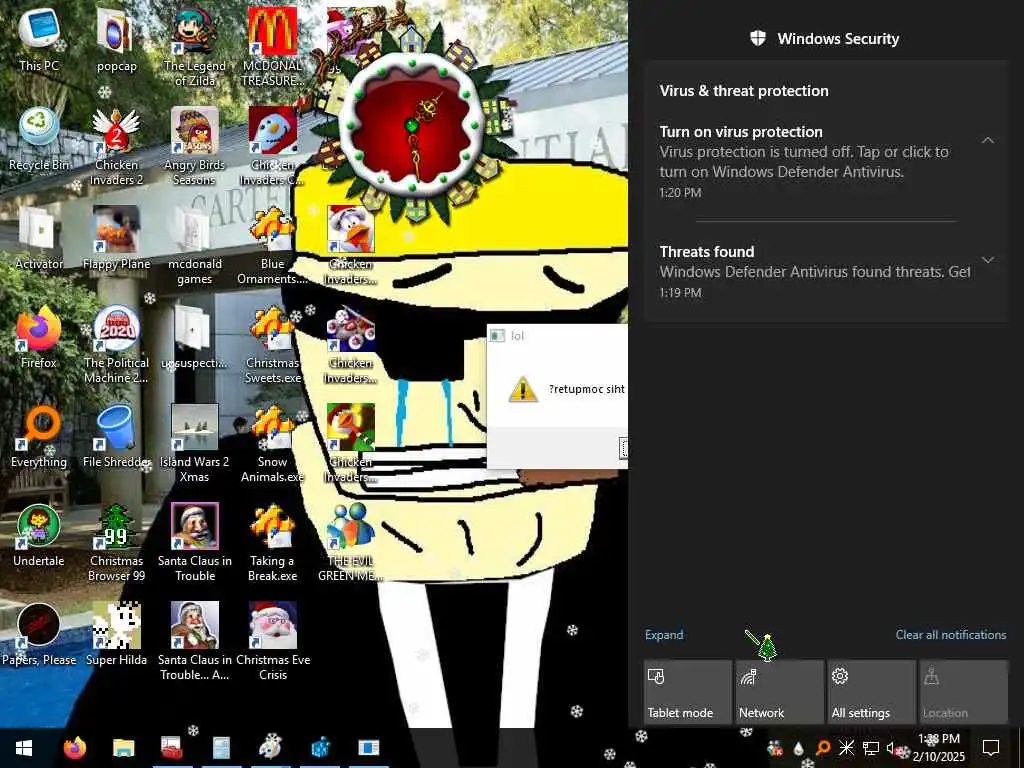
Task: Launch Island Wars 2 Xmas
Action: tap(195, 444)
